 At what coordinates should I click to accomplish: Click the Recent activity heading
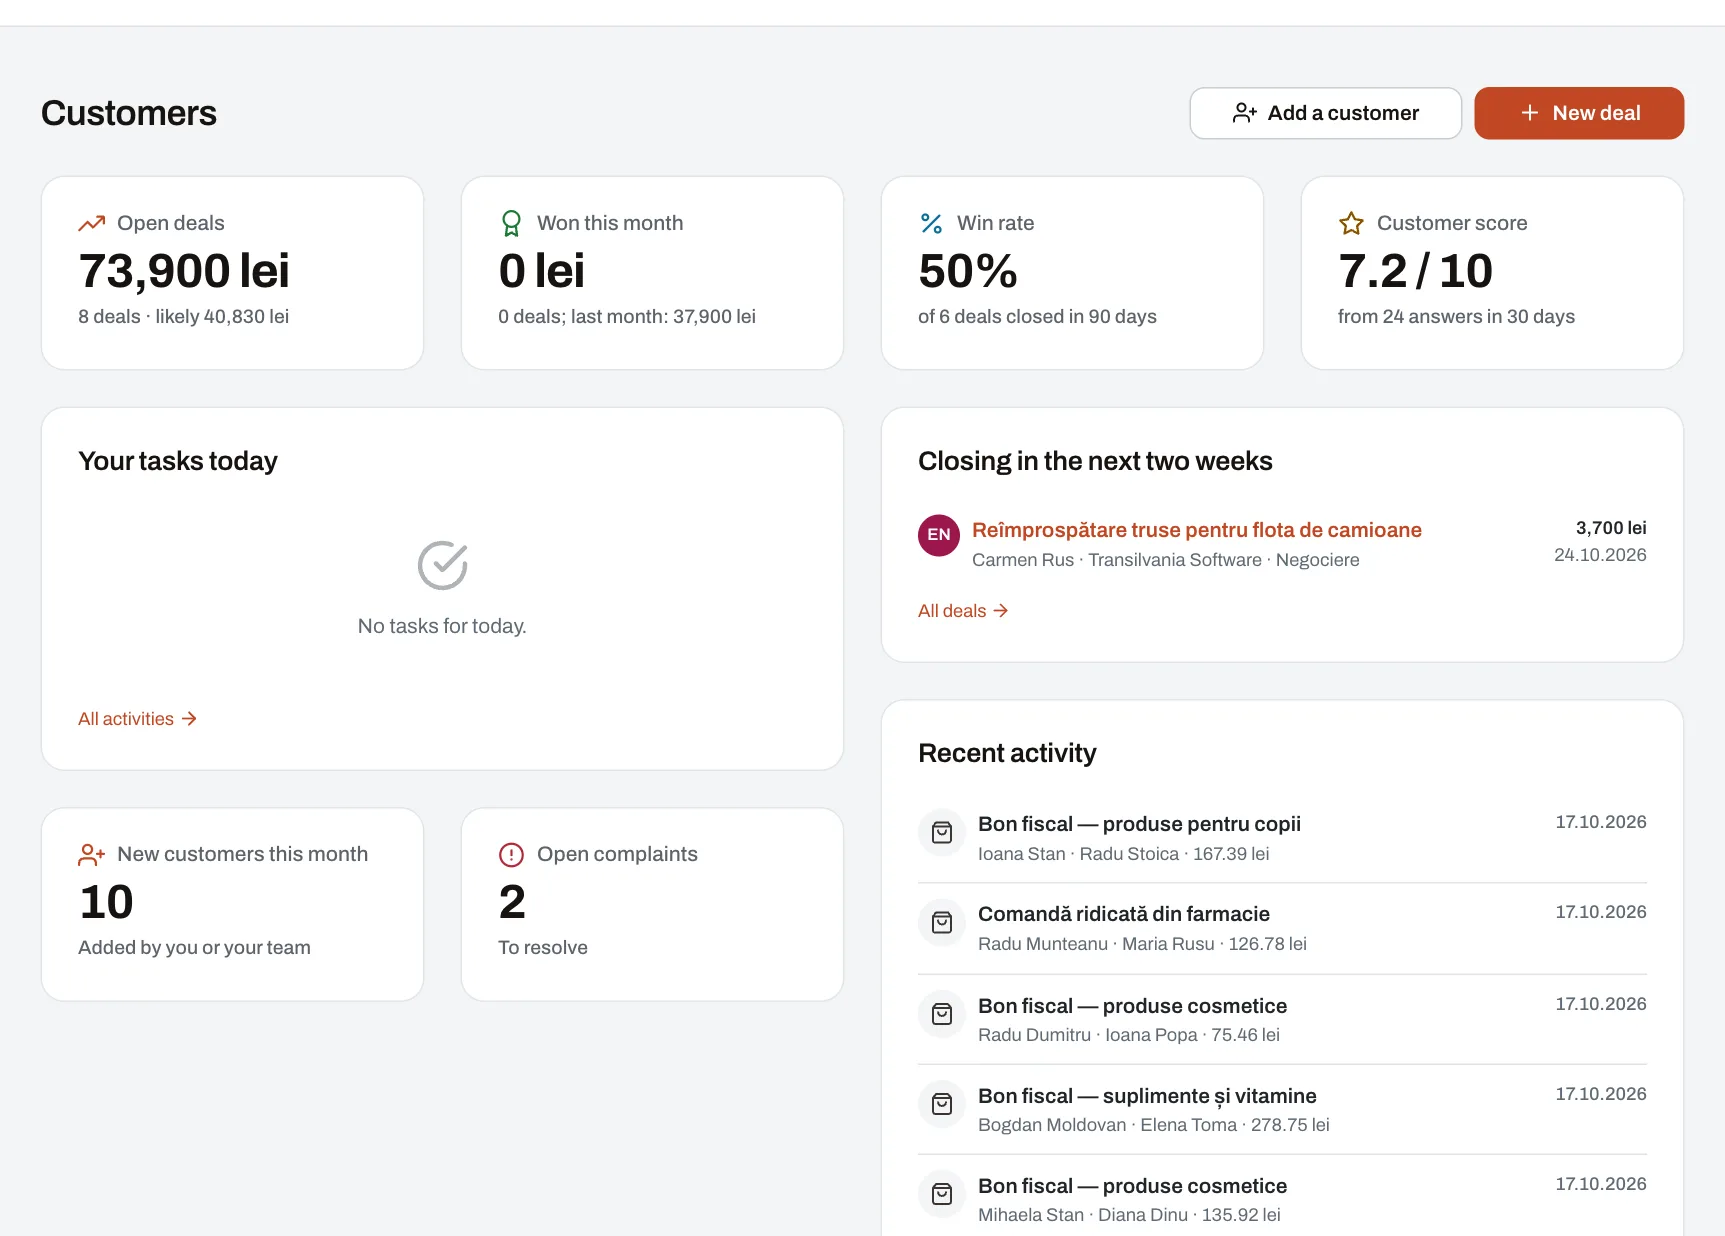(x=1007, y=753)
